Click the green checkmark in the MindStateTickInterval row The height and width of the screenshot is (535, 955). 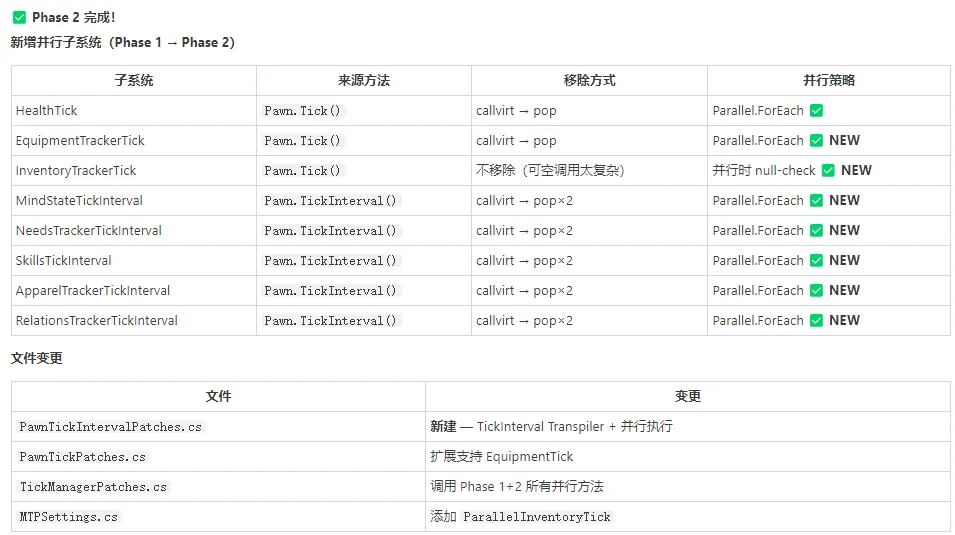pyautogui.click(x=817, y=201)
